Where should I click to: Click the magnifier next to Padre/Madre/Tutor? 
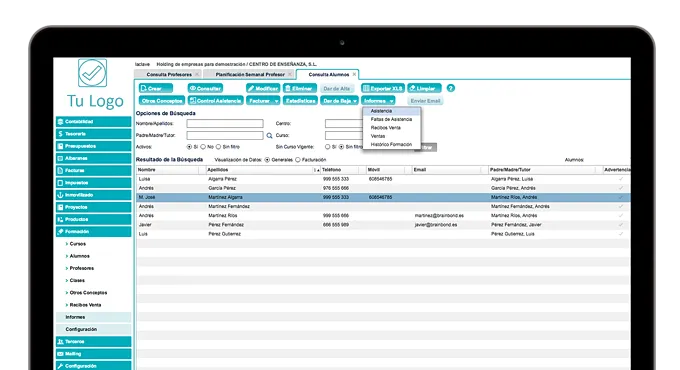click(269, 136)
